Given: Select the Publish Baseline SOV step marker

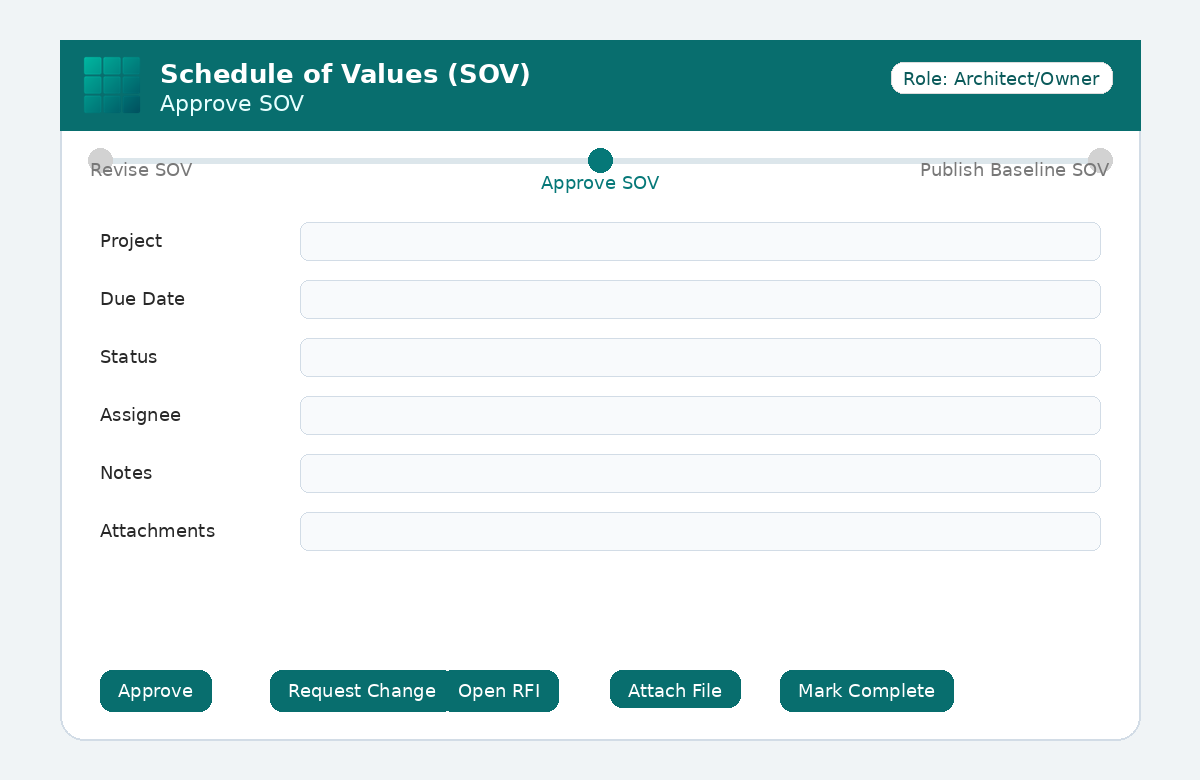Looking at the screenshot, I should pos(1100,160).
